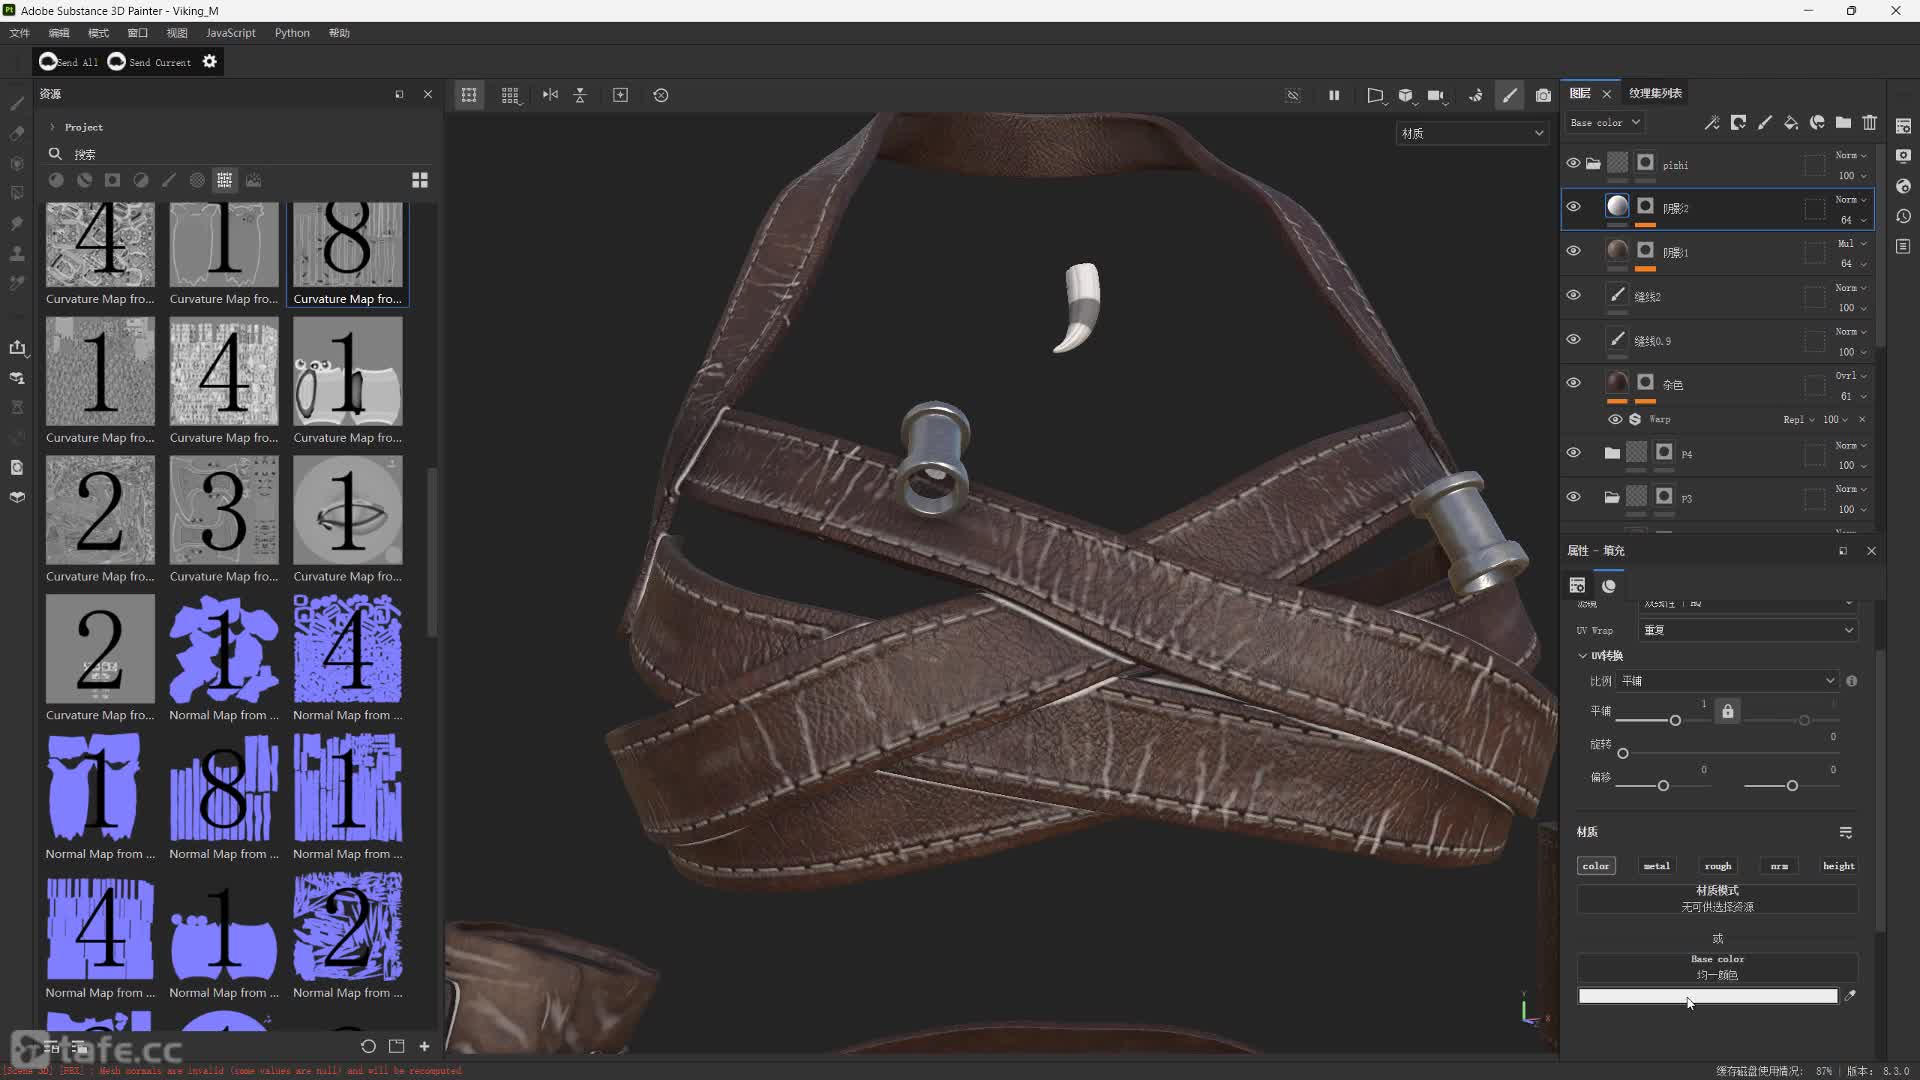Open shader settings panel icon
The image size is (1920, 1080).
click(x=1903, y=186)
